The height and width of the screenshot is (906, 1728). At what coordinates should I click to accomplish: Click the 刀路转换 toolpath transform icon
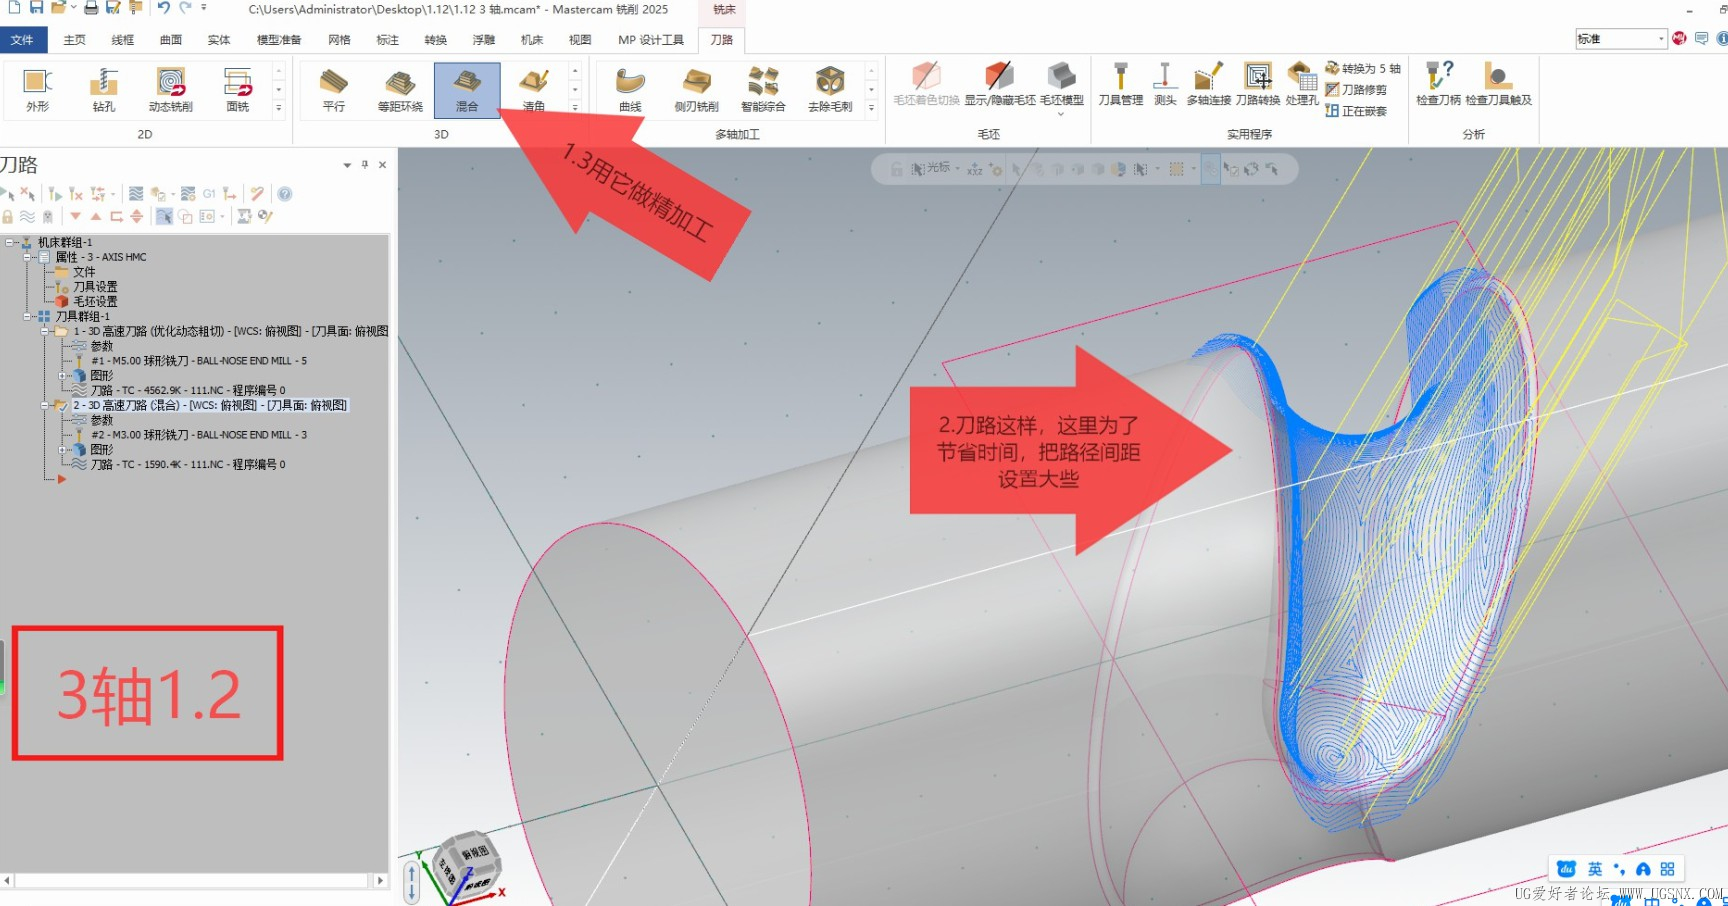coord(1258,84)
